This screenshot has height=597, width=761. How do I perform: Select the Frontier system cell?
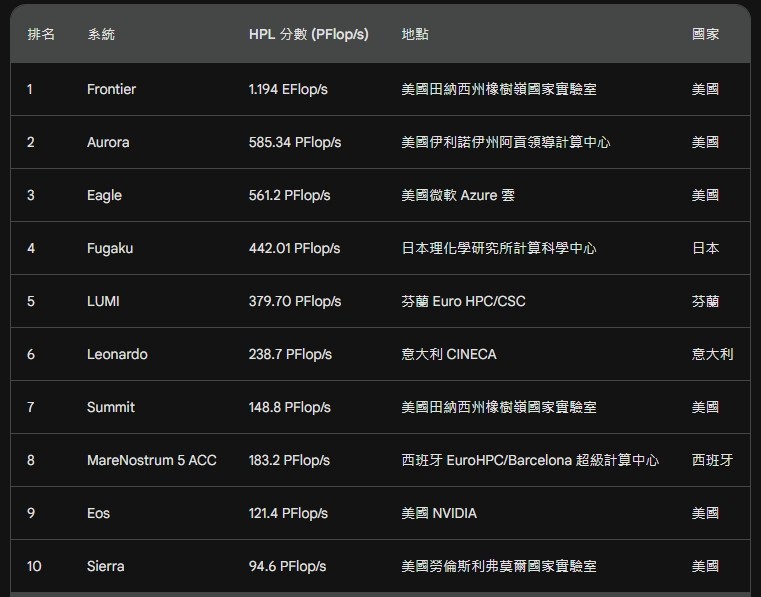click(x=111, y=89)
